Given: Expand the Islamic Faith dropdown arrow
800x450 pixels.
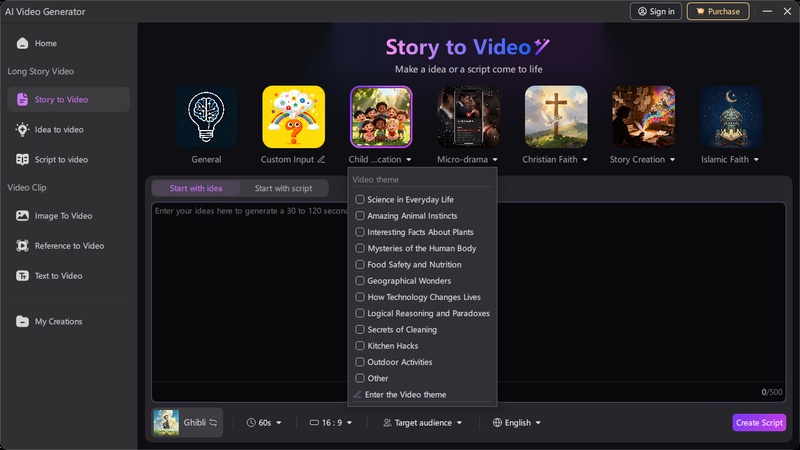Looking at the screenshot, I should (x=756, y=160).
